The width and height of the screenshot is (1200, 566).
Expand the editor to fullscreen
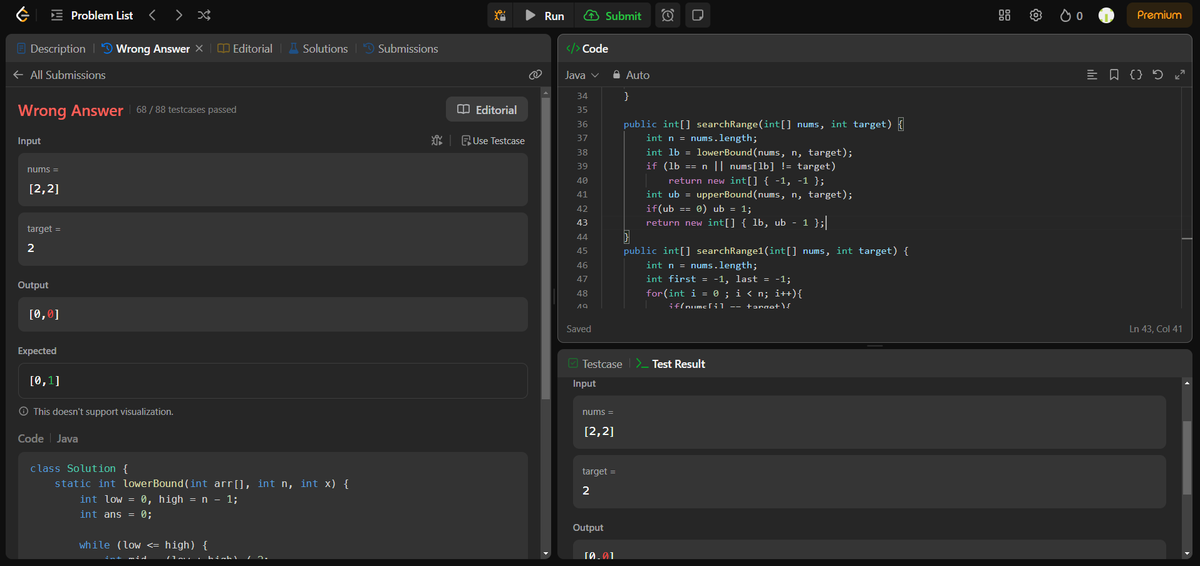(x=1180, y=75)
